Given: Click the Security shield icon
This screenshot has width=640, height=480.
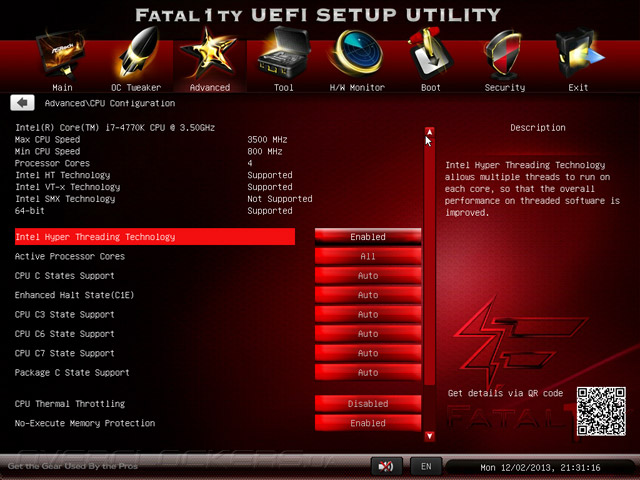Looking at the screenshot, I should pyautogui.click(x=503, y=55).
